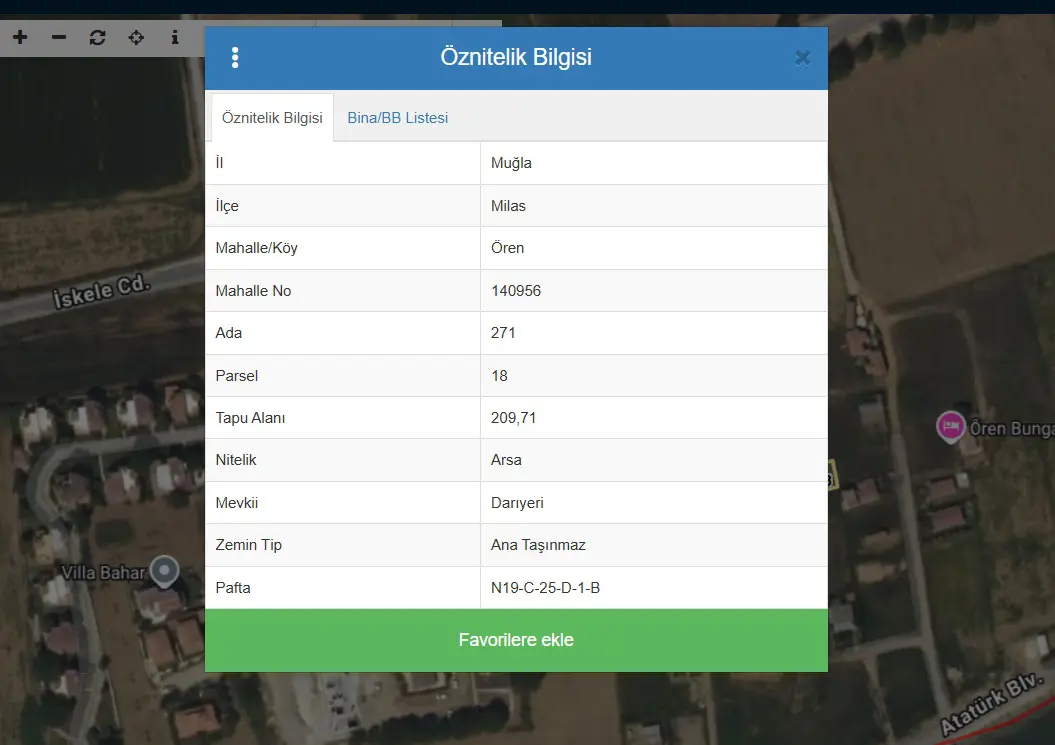Screen dimensions: 1055x745
Task: Click the Ada field label
Action: point(229,332)
